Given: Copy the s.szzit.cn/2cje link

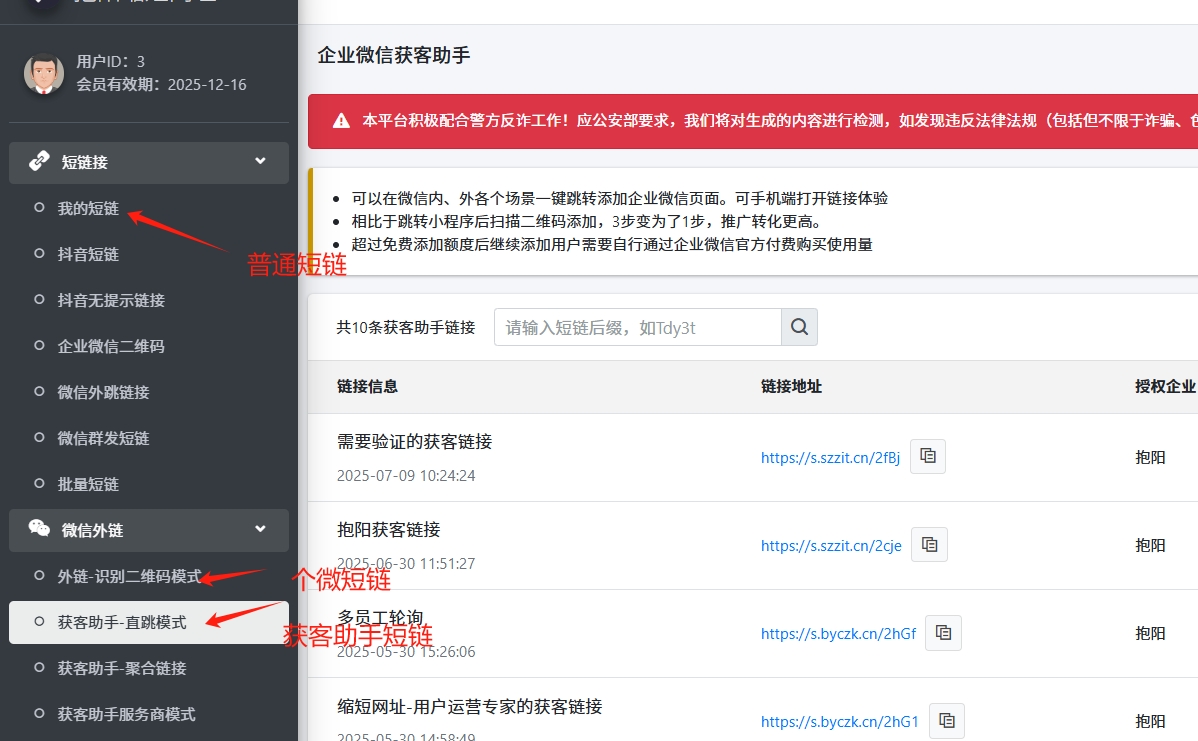Looking at the screenshot, I should tap(930, 545).
